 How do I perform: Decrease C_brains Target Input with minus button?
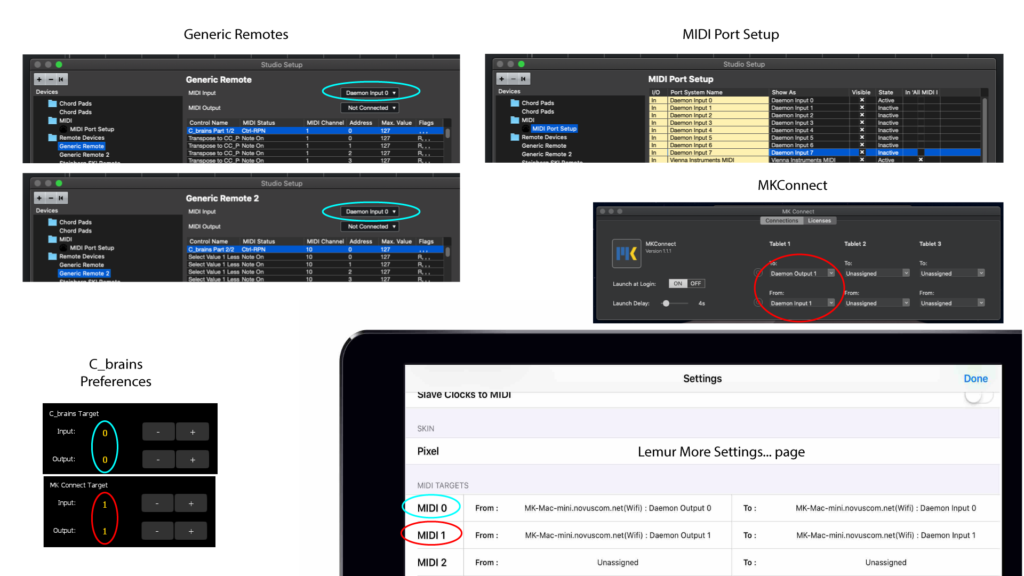[158, 432]
